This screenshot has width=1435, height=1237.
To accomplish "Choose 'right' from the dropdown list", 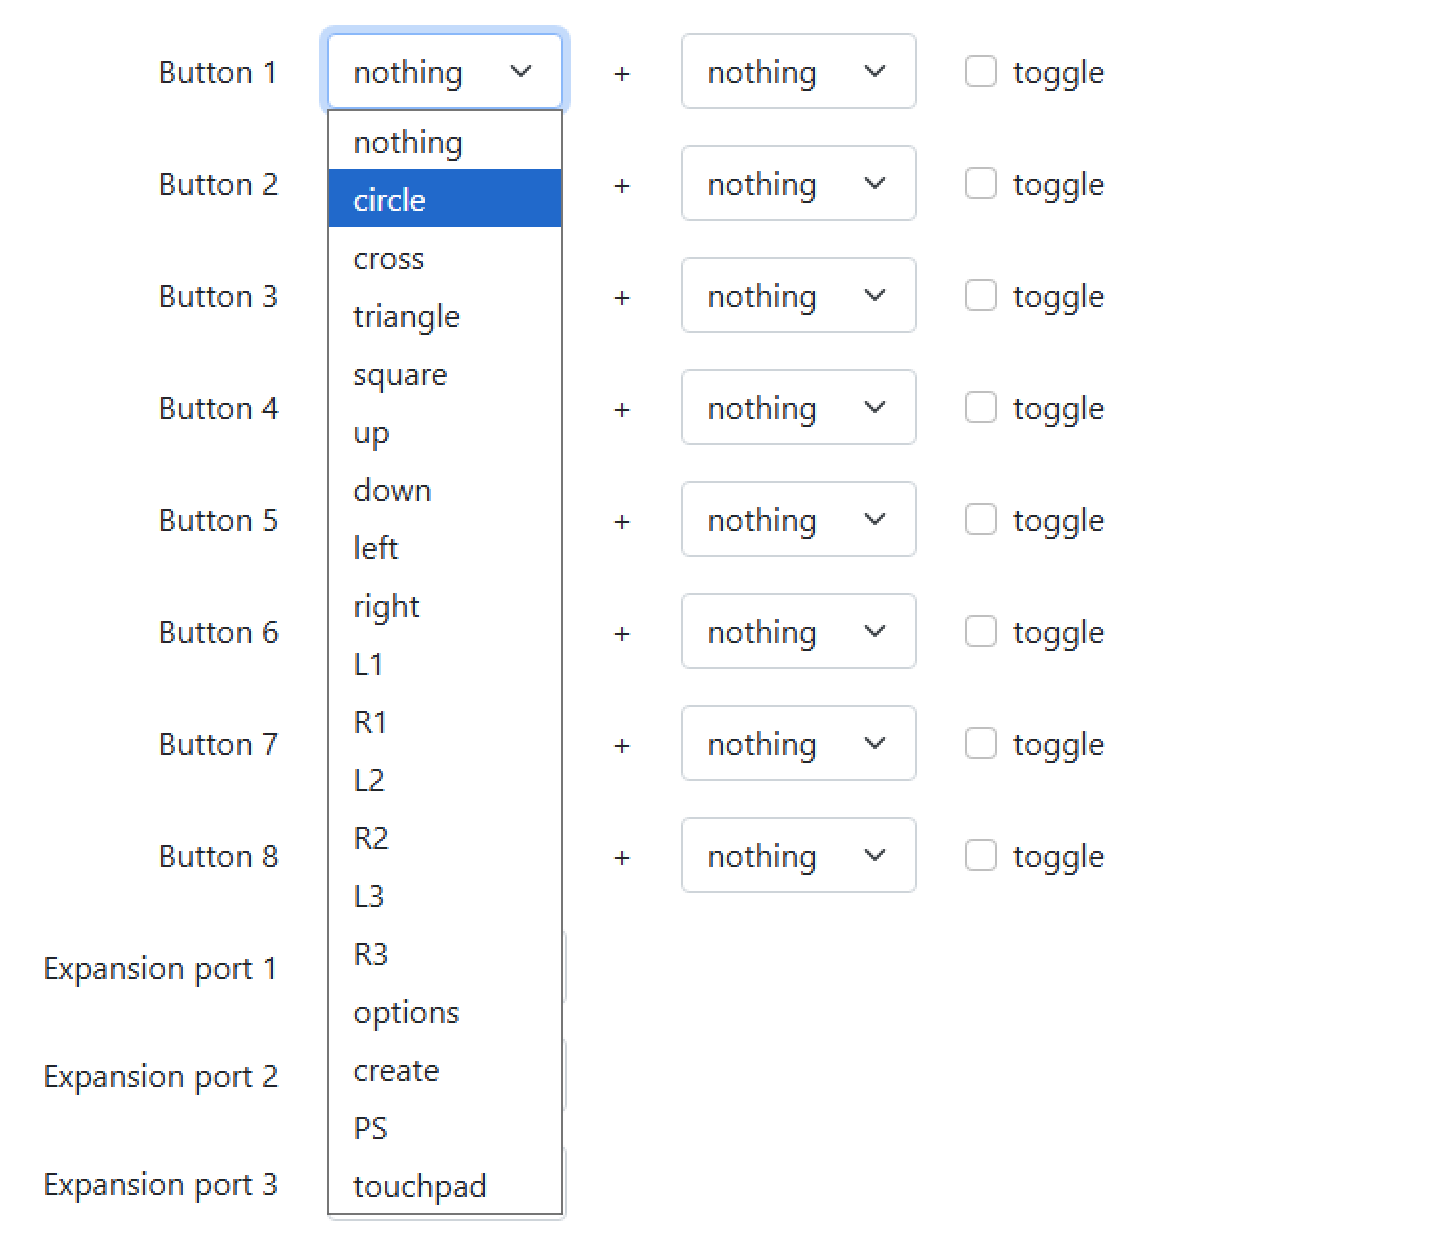I will tap(445, 606).
